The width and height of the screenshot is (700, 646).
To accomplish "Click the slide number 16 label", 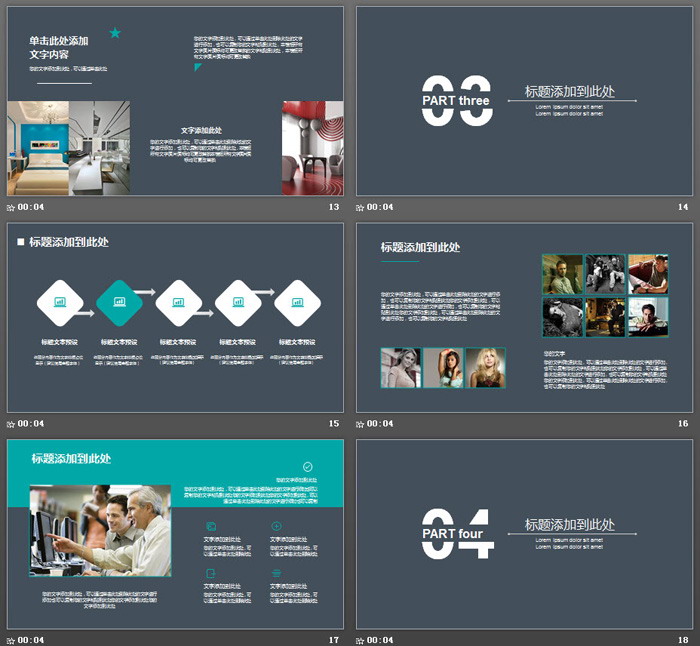I will pos(683,424).
